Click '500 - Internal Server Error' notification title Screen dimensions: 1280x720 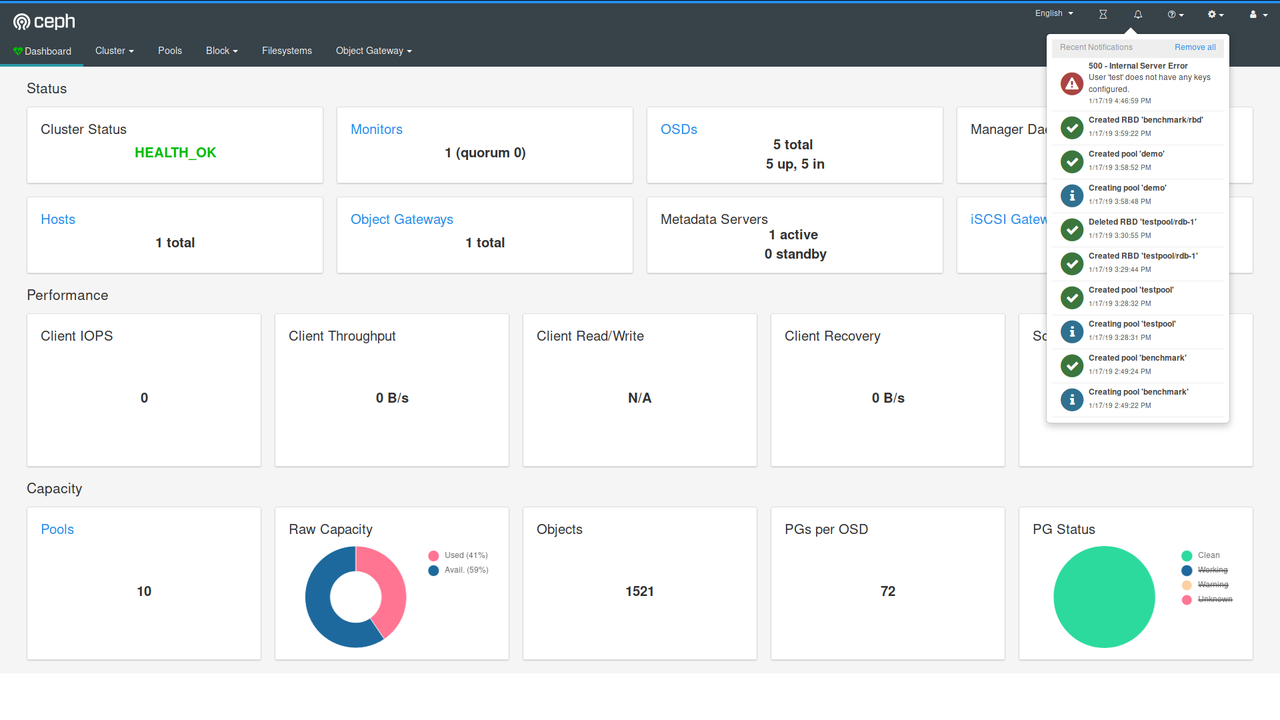pos(1138,66)
